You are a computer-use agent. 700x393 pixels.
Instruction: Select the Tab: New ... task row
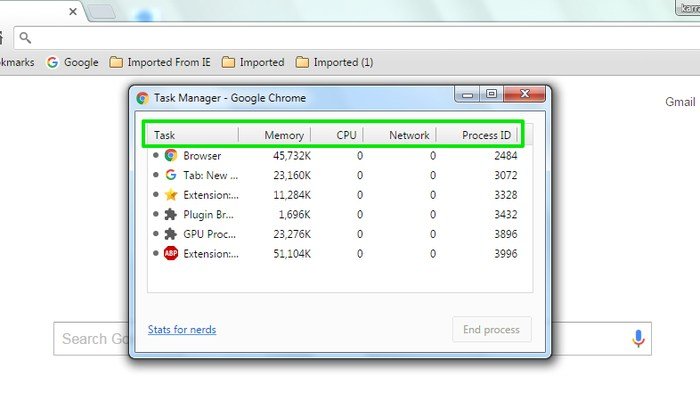pyautogui.click(x=340, y=175)
